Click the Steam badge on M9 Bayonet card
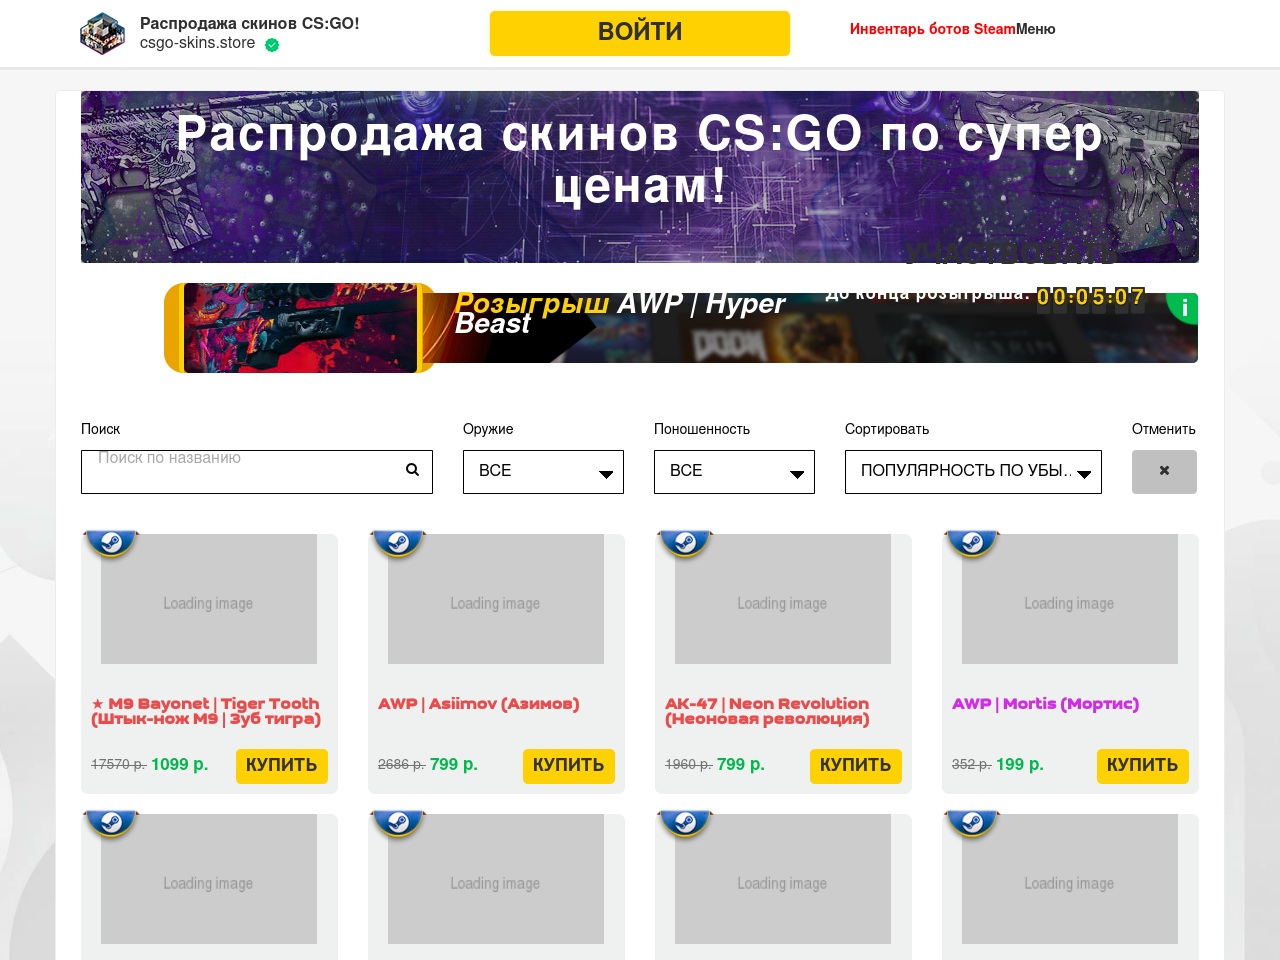 coord(111,544)
